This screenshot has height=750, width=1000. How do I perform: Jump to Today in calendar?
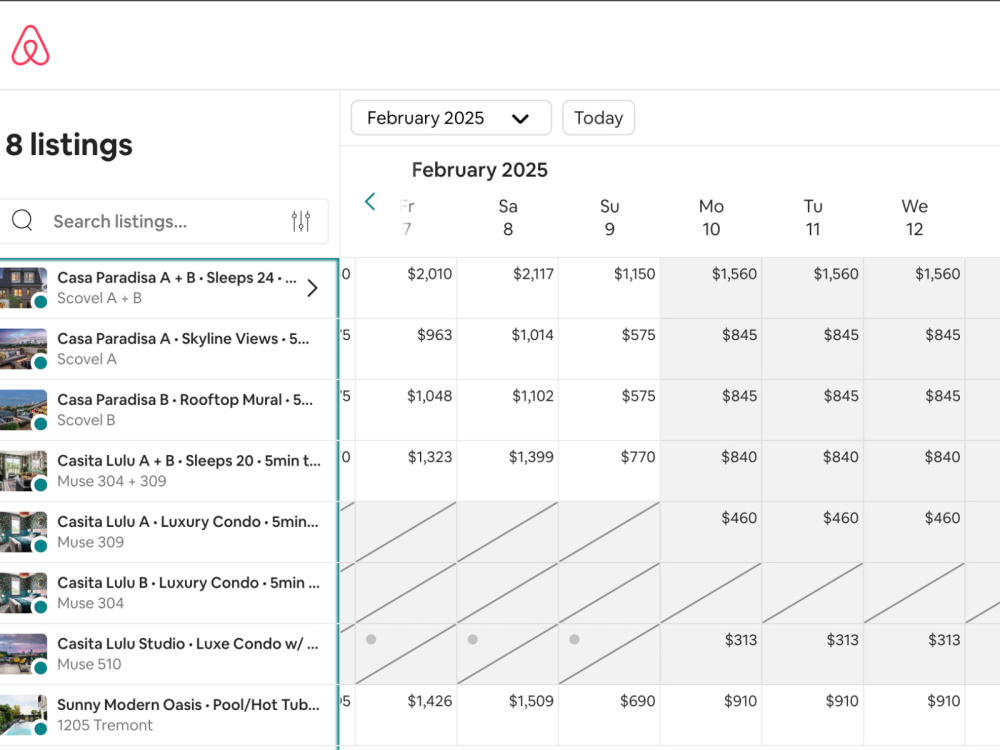[x=598, y=118]
